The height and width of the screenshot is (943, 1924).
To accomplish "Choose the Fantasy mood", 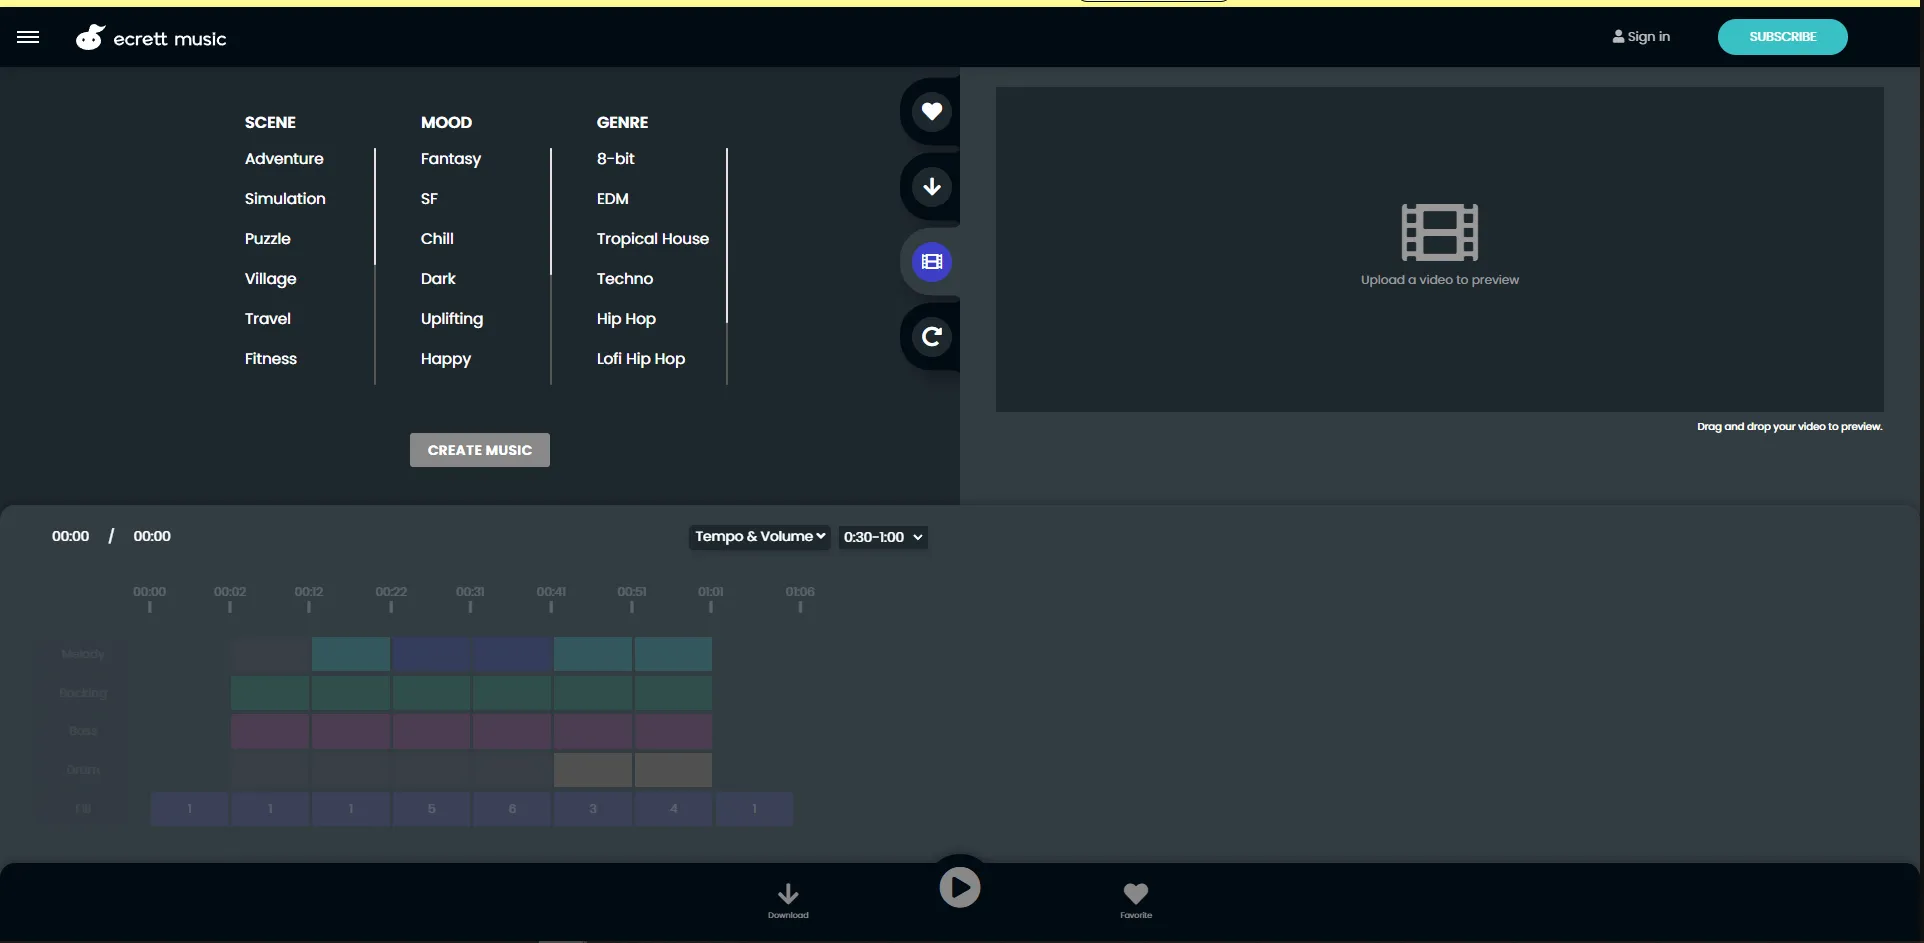I will pos(451,159).
